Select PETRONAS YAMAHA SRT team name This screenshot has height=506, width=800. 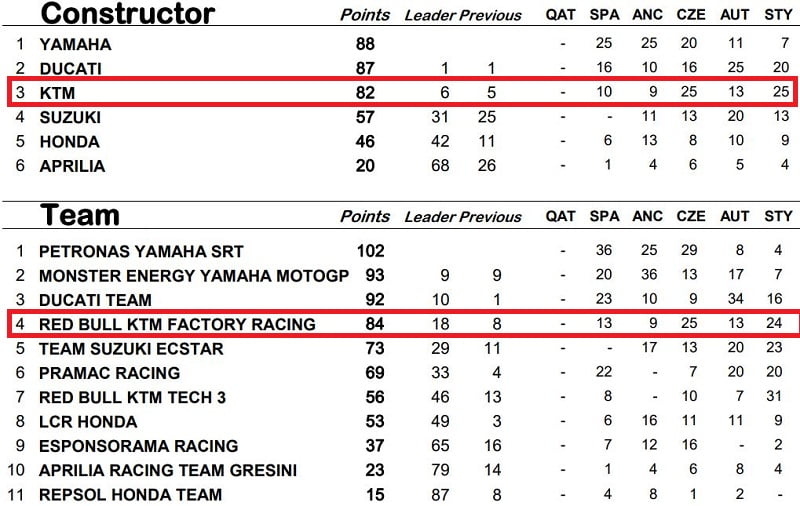141,251
